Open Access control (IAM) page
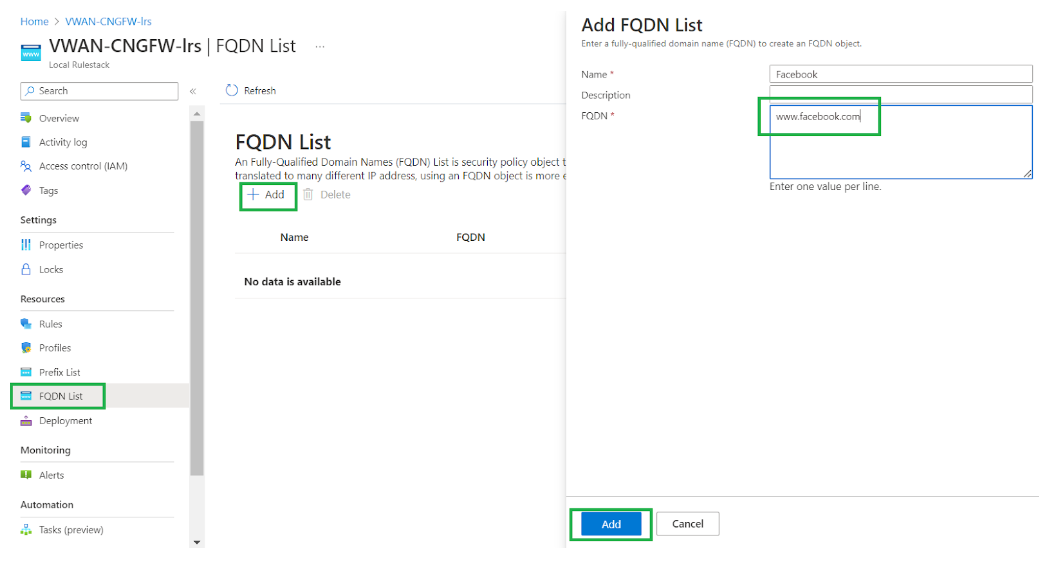This screenshot has height=562, width=1055. point(83,166)
